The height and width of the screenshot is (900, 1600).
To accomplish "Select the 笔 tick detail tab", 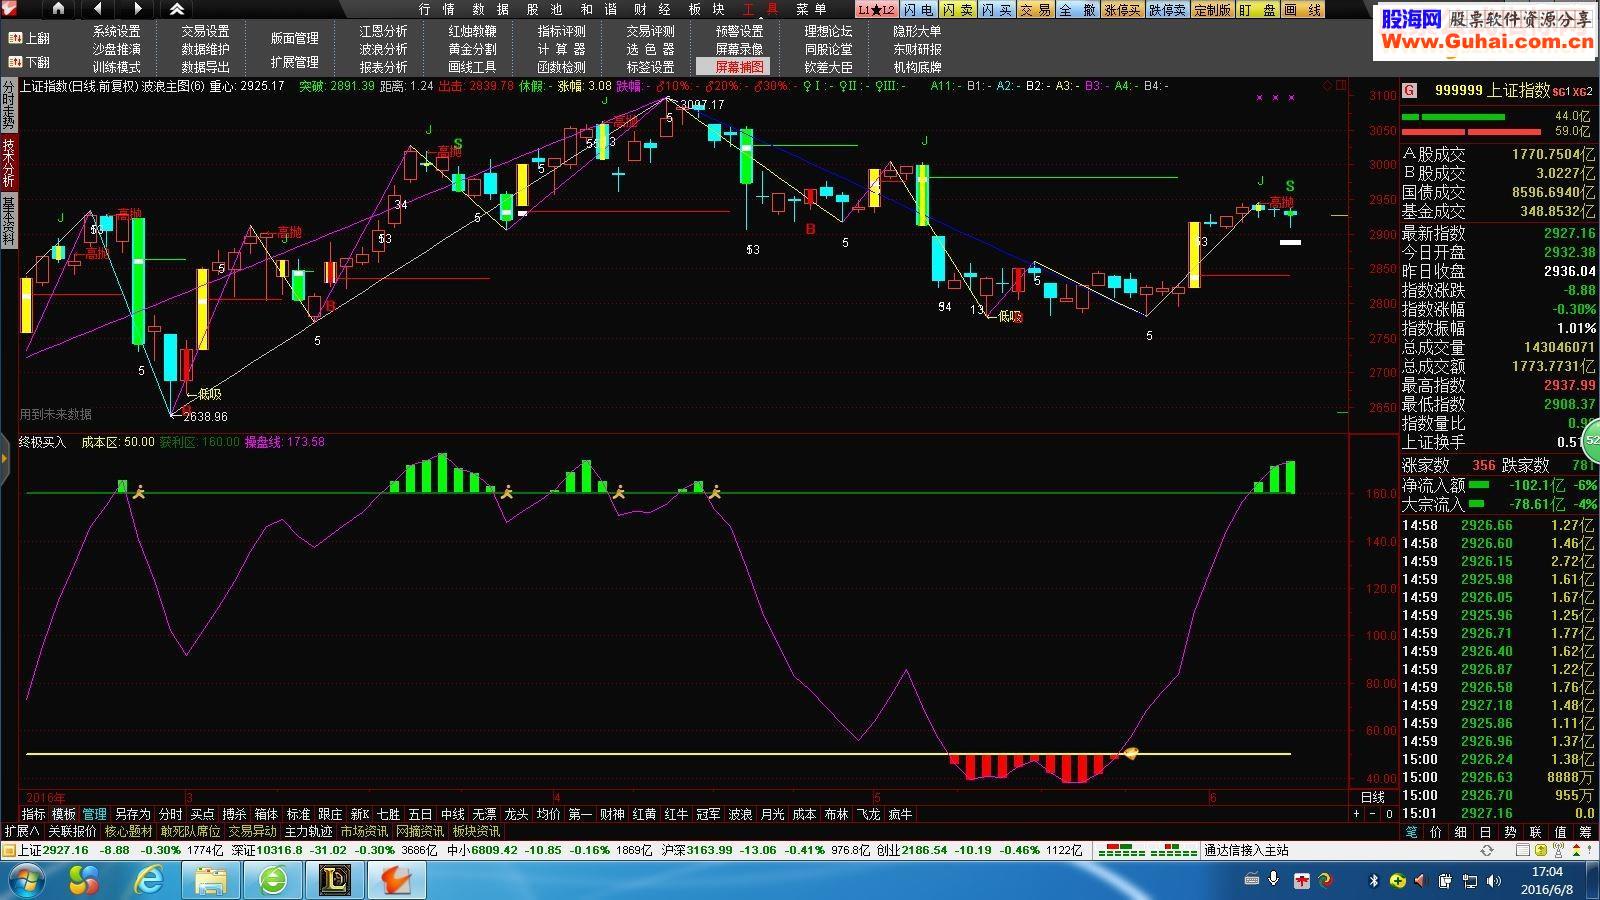I will 1411,832.
